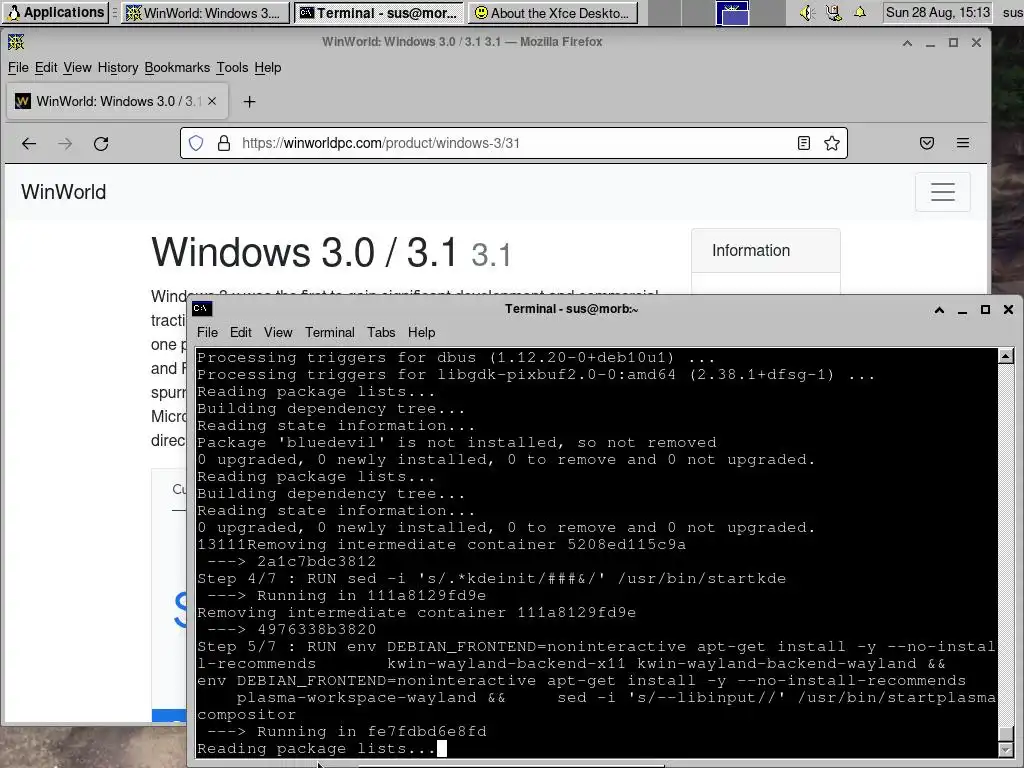
Task: Open the Applications menu in the panel
Action: click(x=55, y=12)
